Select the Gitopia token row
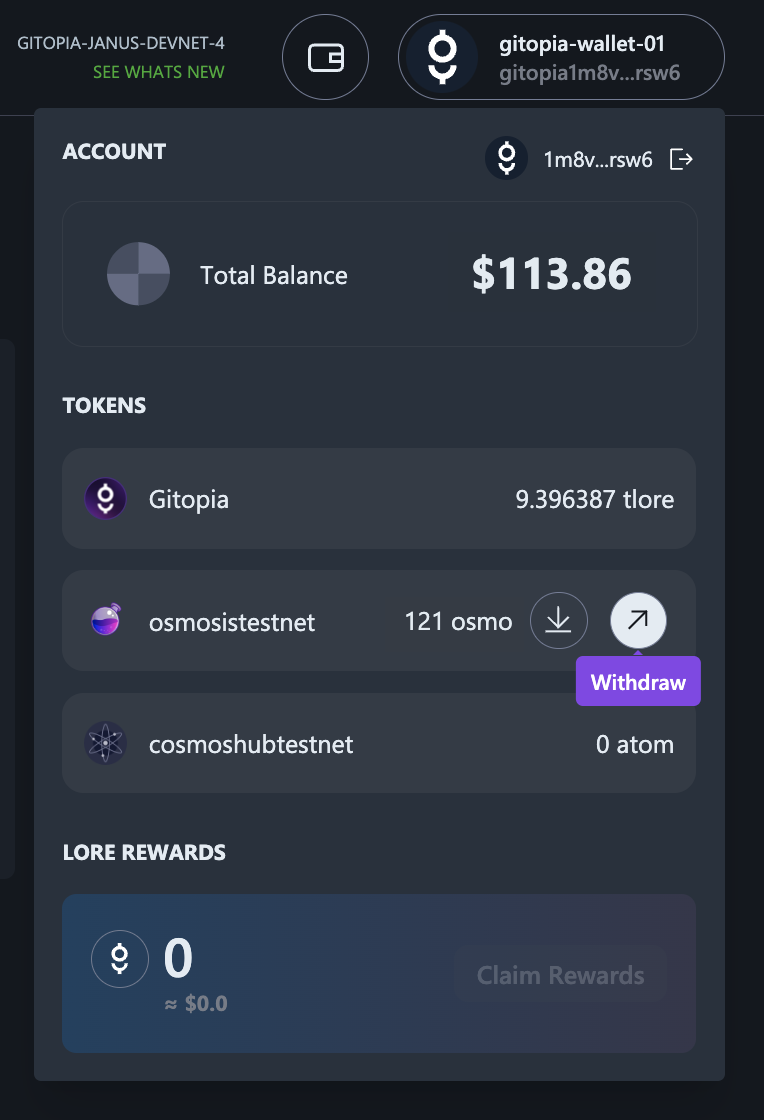Image resolution: width=764 pixels, height=1120 pixels. 378,498
